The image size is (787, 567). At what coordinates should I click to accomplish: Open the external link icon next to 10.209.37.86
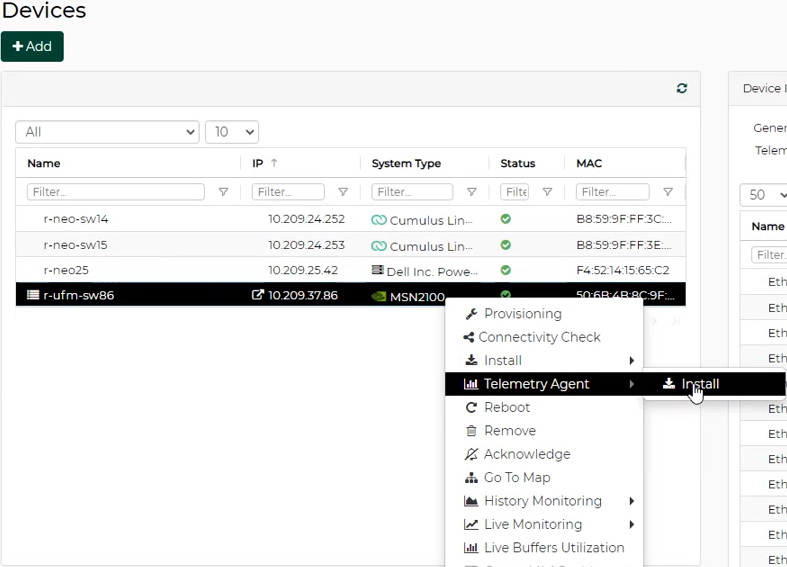(x=258, y=295)
